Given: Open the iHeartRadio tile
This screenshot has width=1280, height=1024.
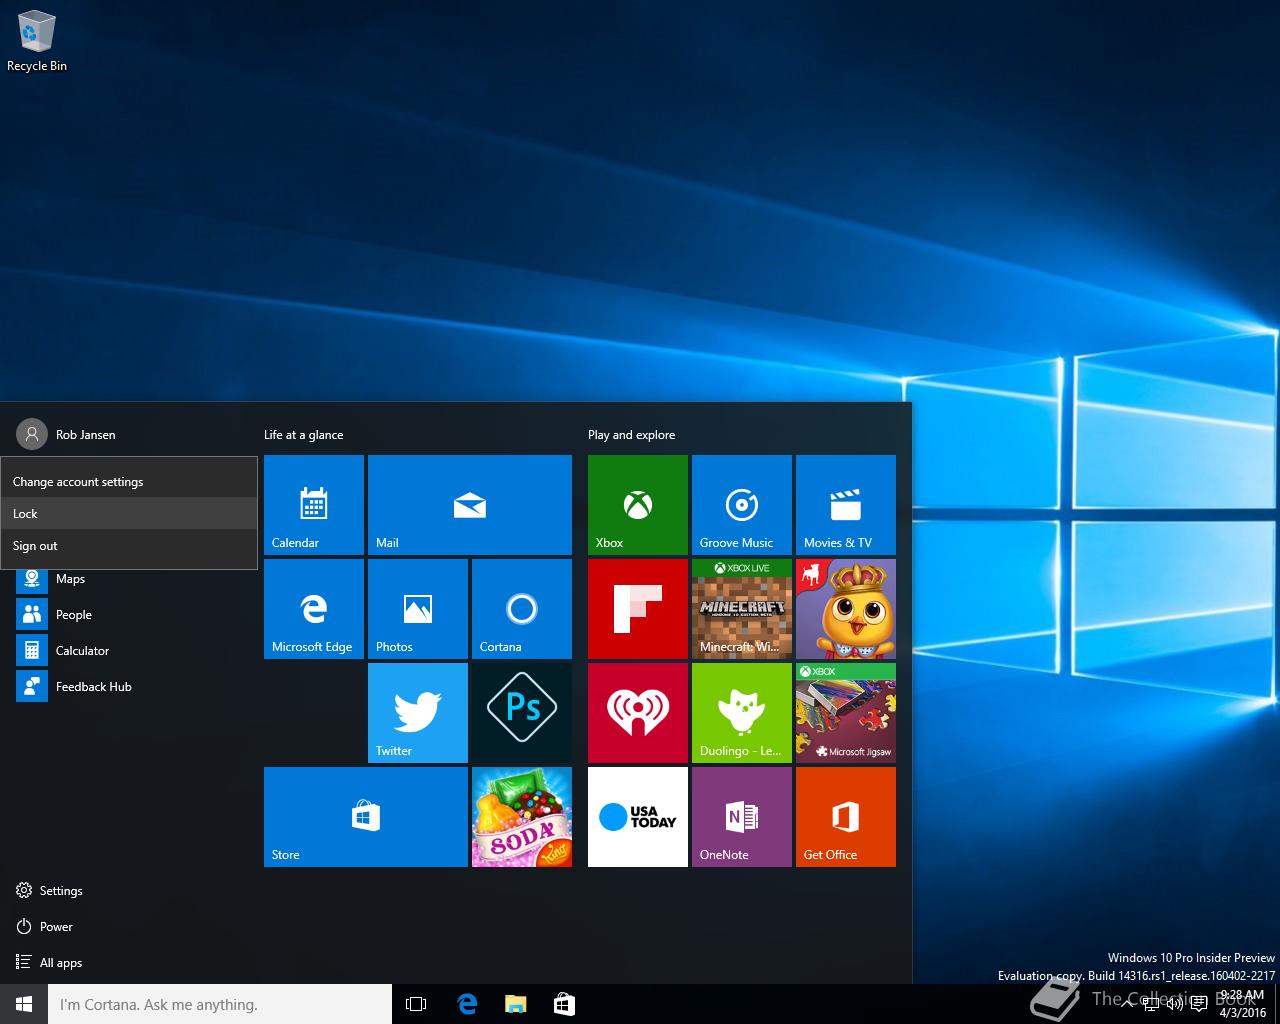Looking at the screenshot, I should tap(638, 713).
